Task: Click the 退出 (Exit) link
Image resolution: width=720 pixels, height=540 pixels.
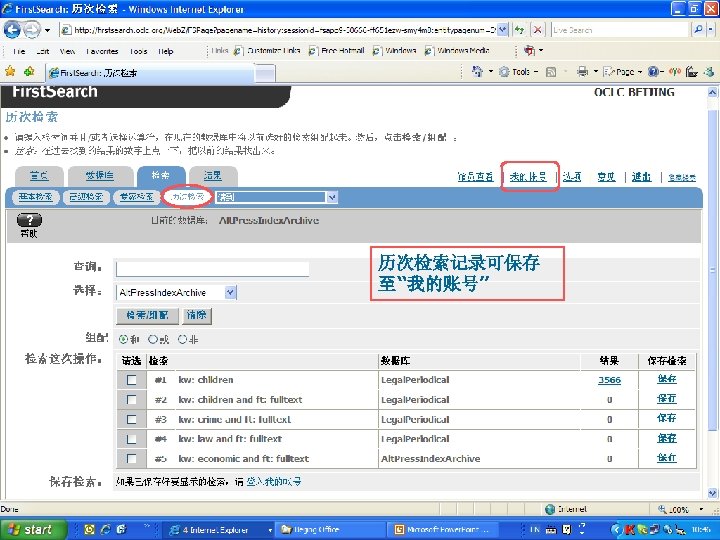Action: pos(641,177)
